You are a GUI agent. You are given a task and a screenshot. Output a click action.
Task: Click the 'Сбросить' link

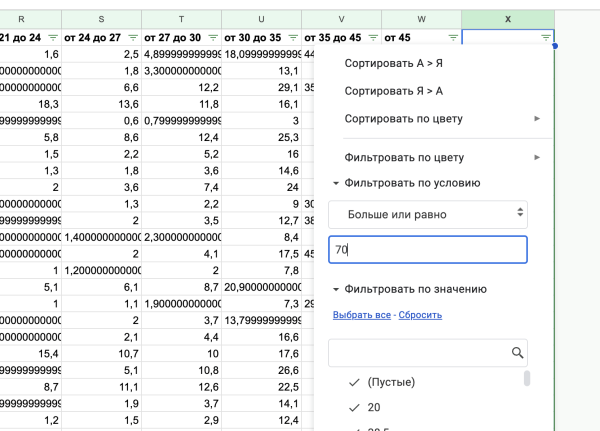420,315
